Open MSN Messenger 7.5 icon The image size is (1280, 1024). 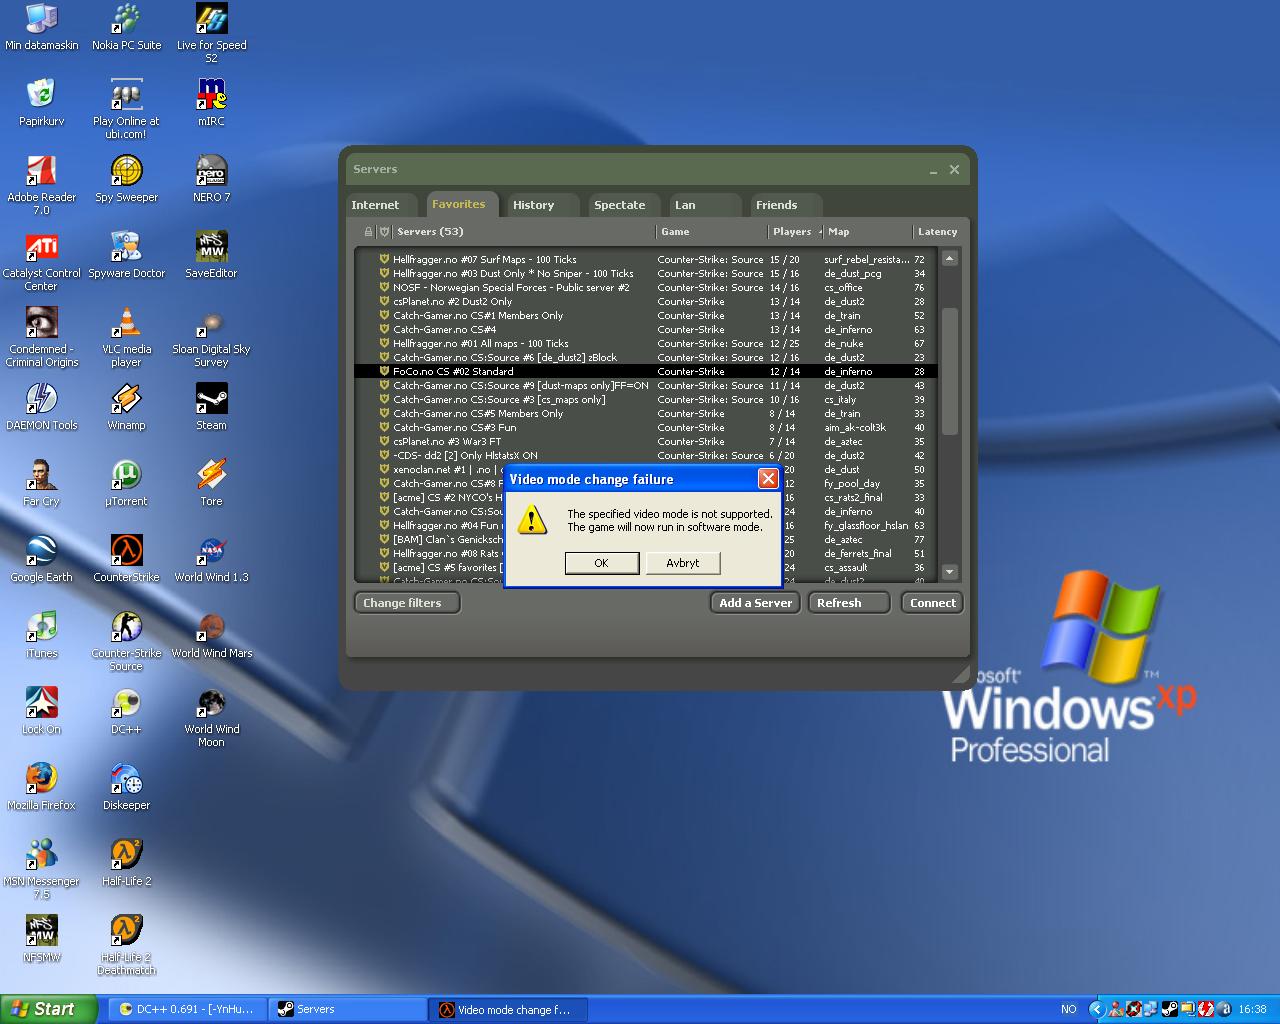pos(41,869)
